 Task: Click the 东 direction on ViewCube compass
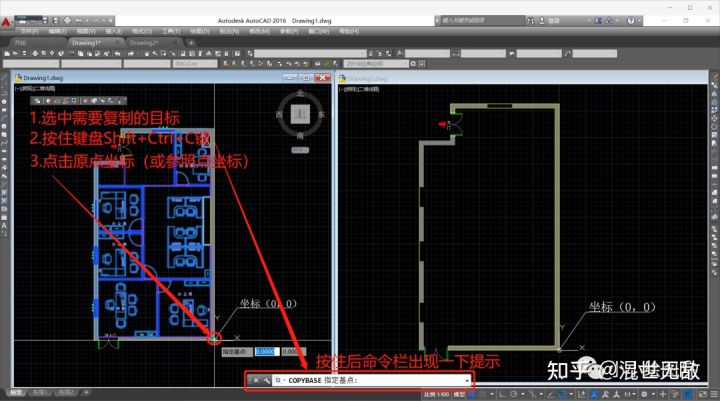[x=321, y=114]
